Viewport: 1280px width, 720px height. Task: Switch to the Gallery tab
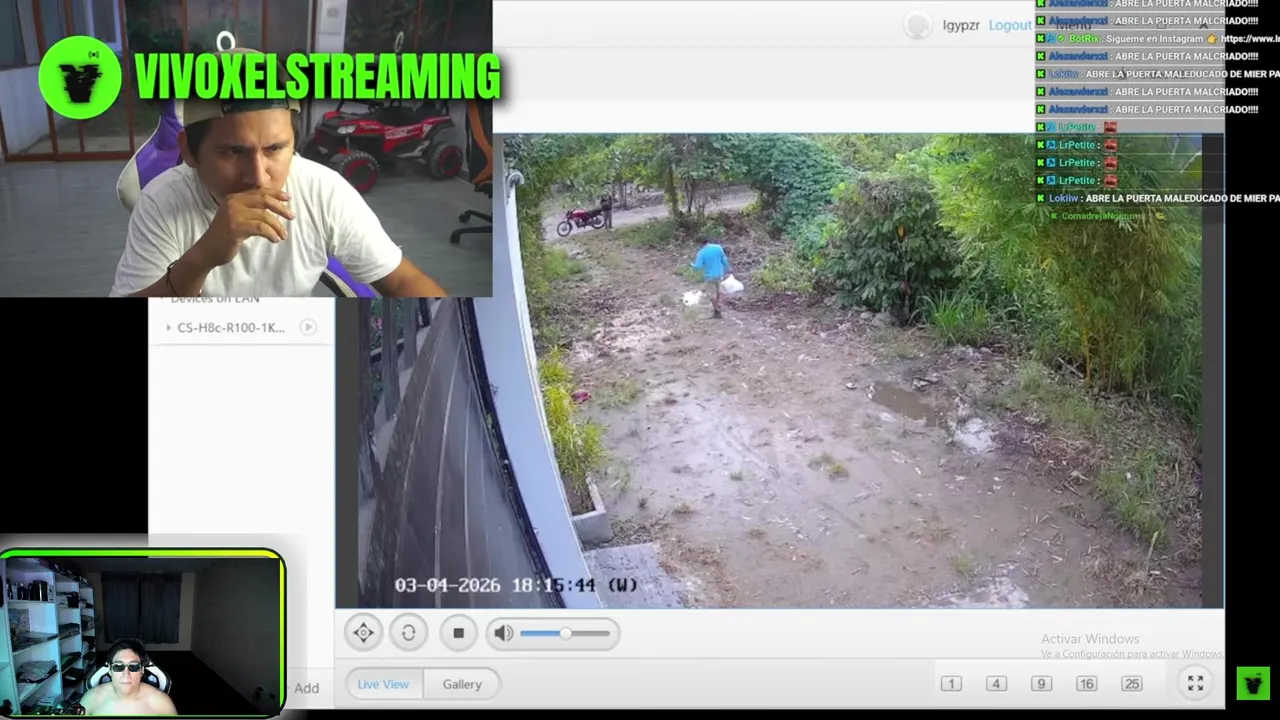(462, 684)
